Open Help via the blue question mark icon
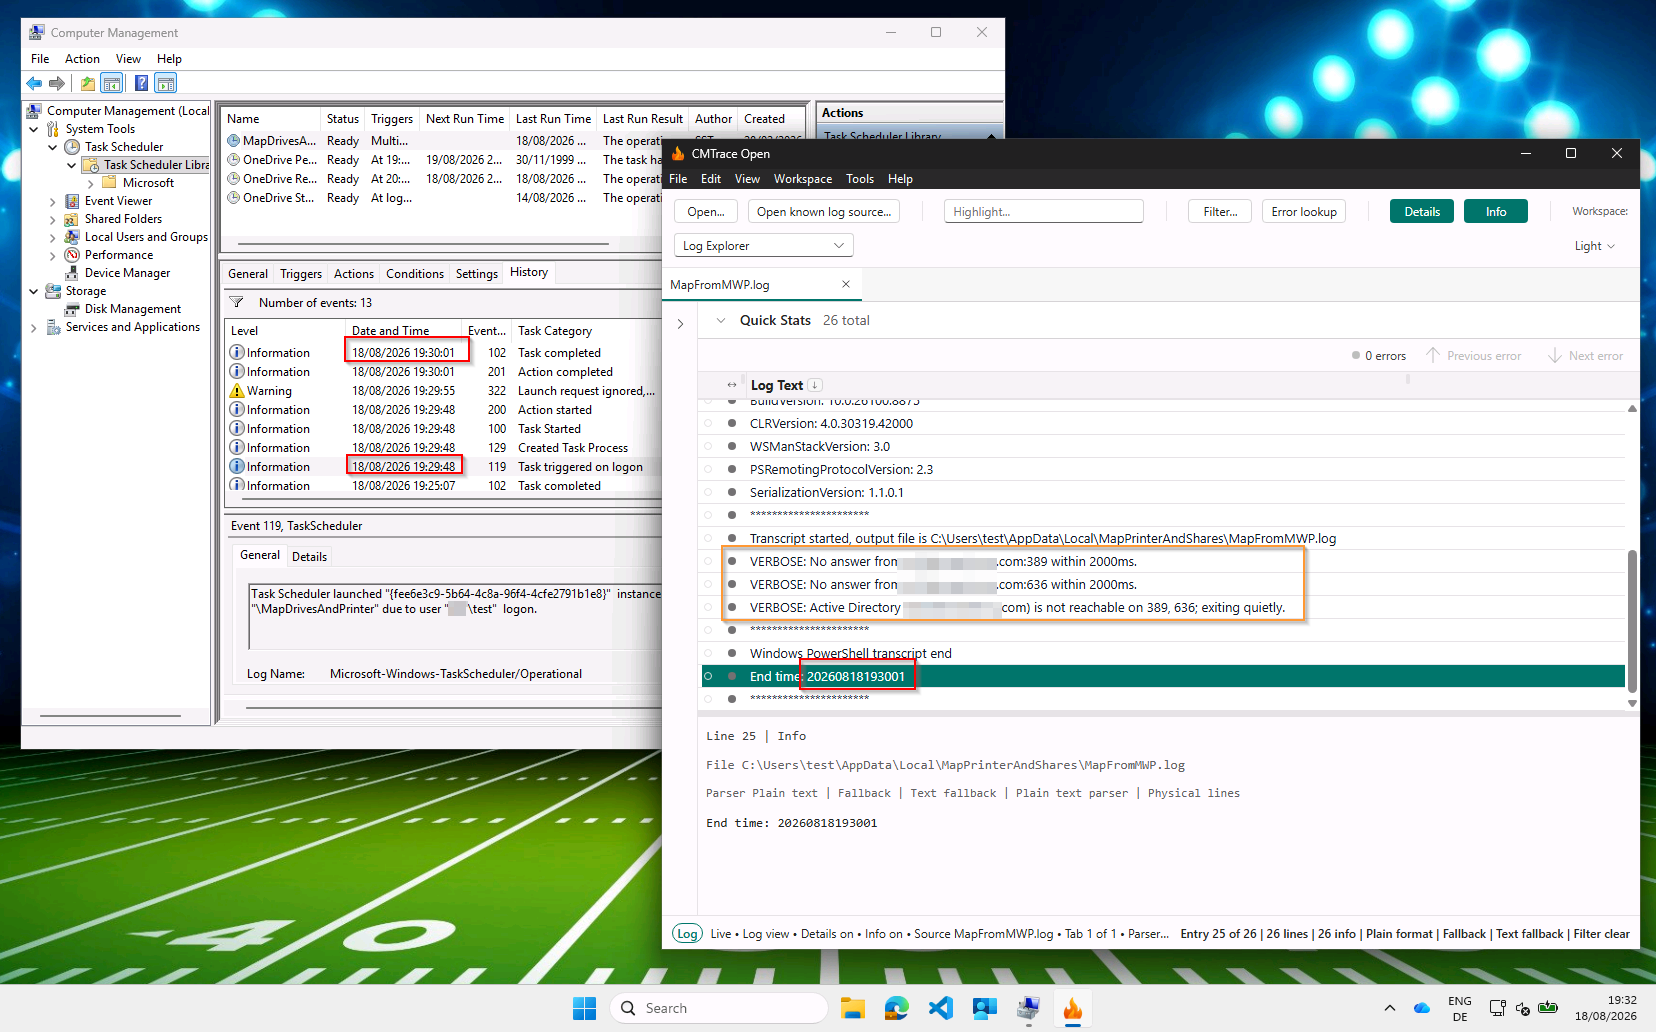The width and height of the screenshot is (1656, 1032). [x=142, y=83]
